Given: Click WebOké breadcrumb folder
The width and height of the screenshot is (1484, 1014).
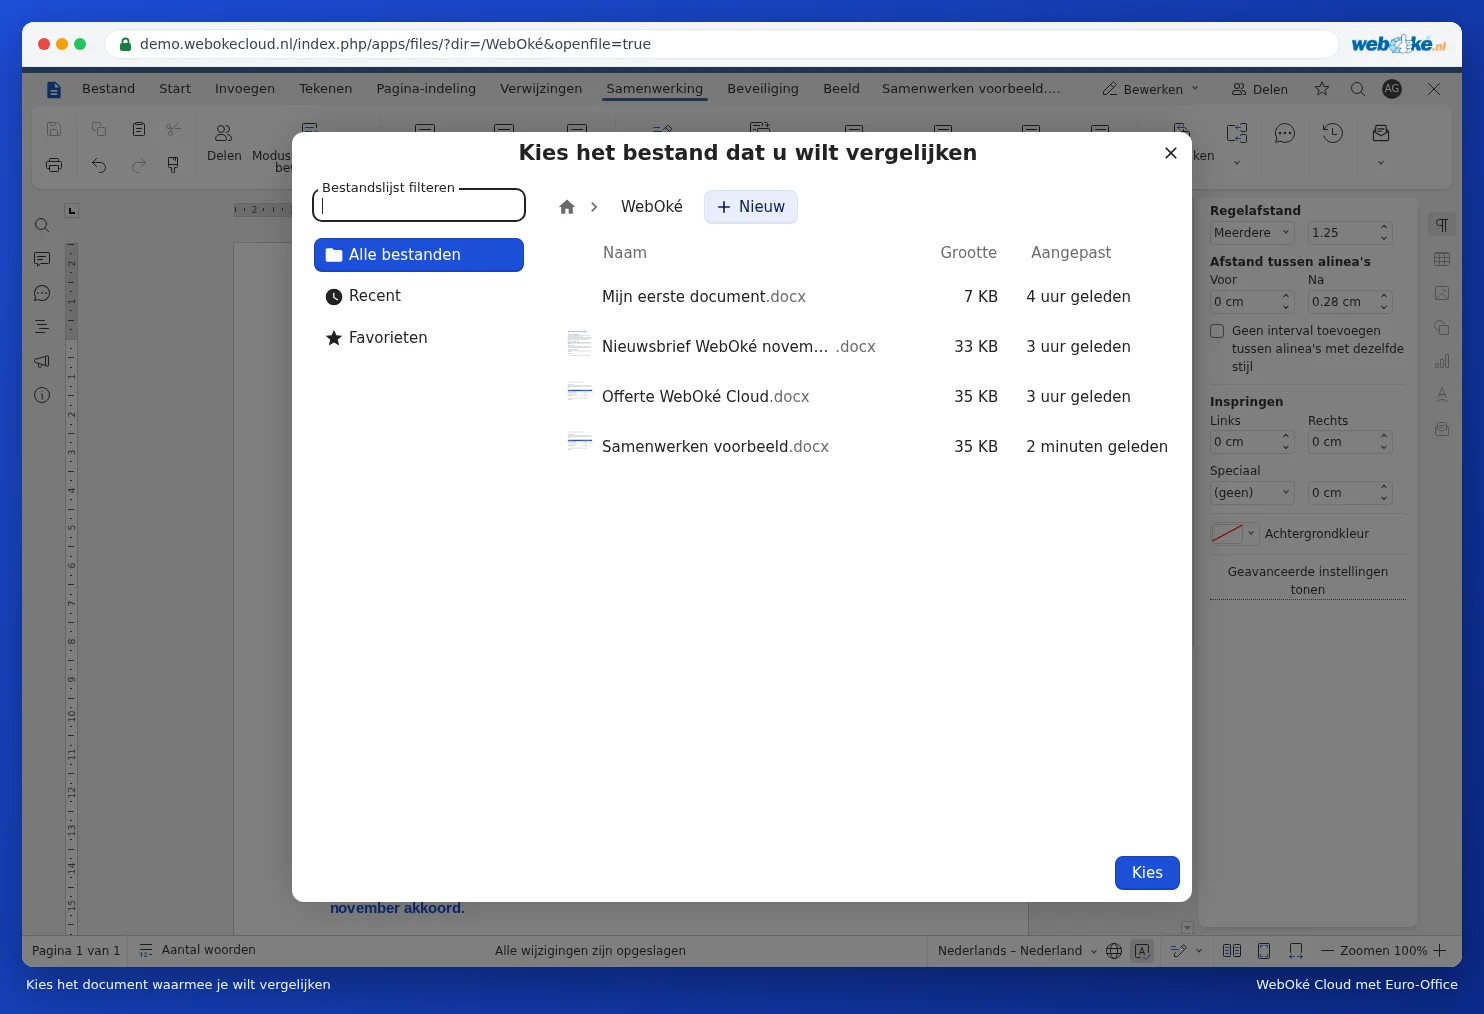Looking at the screenshot, I should (x=652, y=207).
